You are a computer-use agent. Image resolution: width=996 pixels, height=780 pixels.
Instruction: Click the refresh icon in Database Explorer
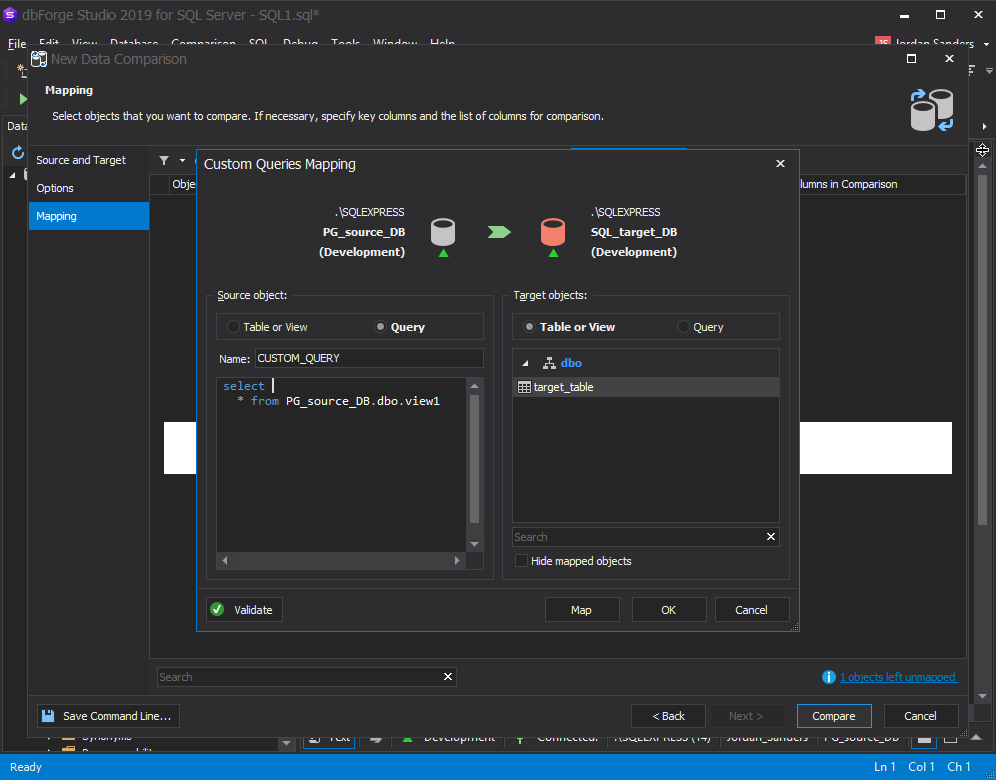tap(18, 152)
